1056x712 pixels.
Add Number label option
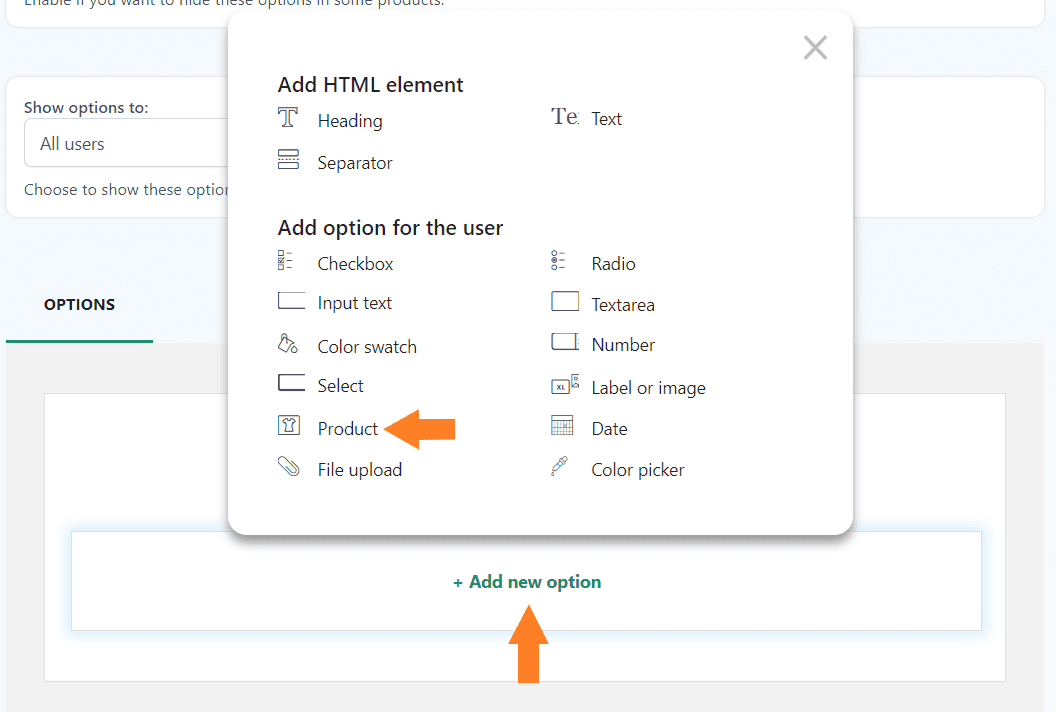pyautogui.click(x=623, y=344)
